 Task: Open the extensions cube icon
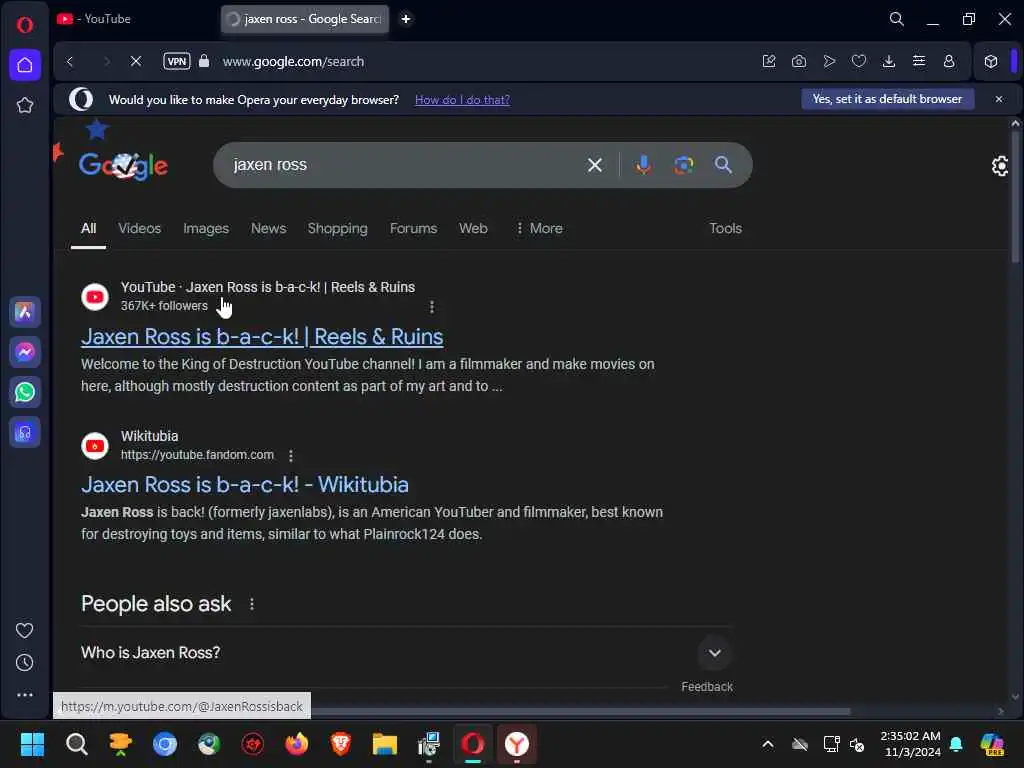pyautogui.click(x=991, y=61)
